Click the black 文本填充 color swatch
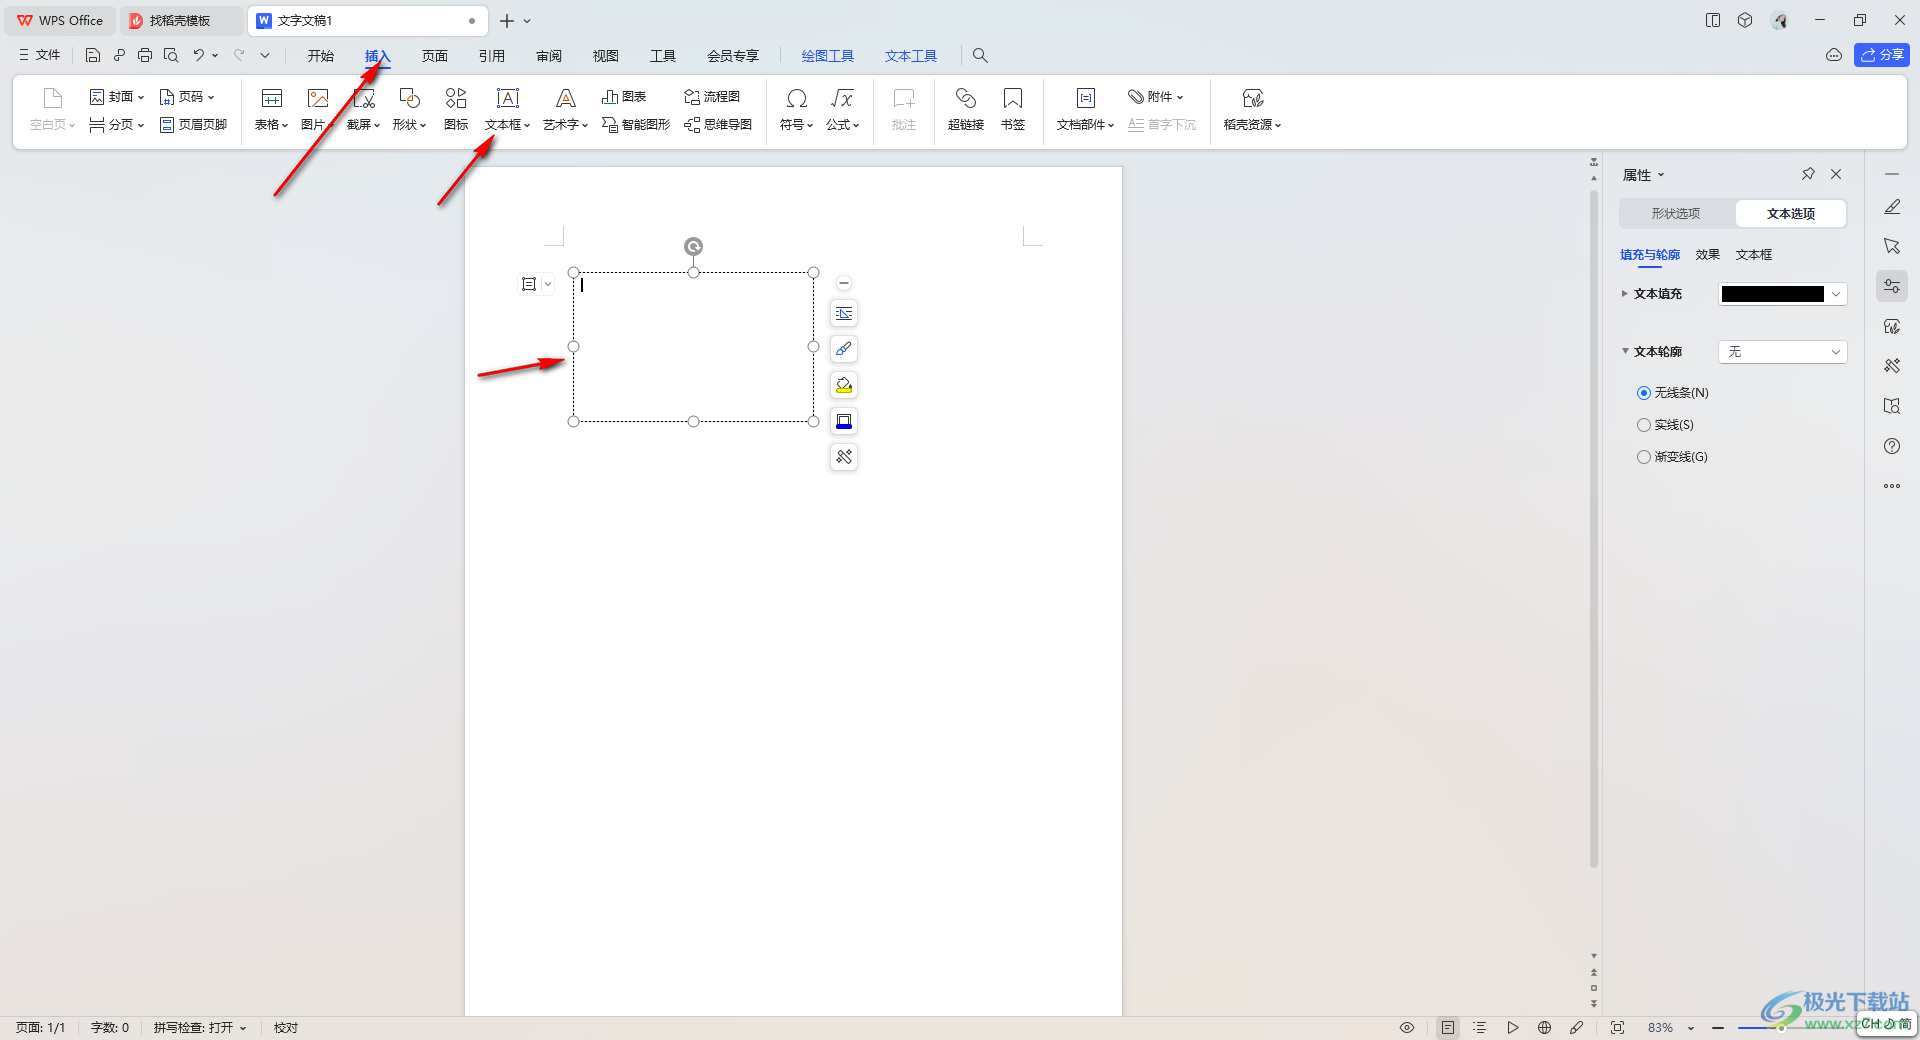The image size is (1920, 1040). click(1772, 294)
